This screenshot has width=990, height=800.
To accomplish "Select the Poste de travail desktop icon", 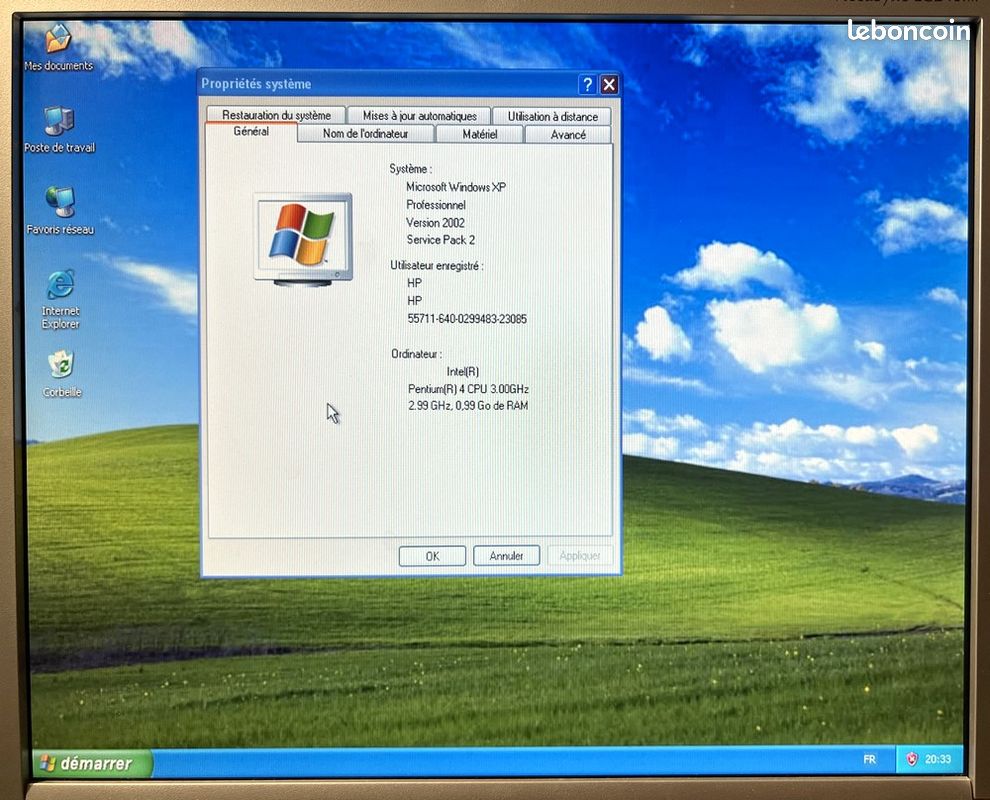I will tap(59, 129).
